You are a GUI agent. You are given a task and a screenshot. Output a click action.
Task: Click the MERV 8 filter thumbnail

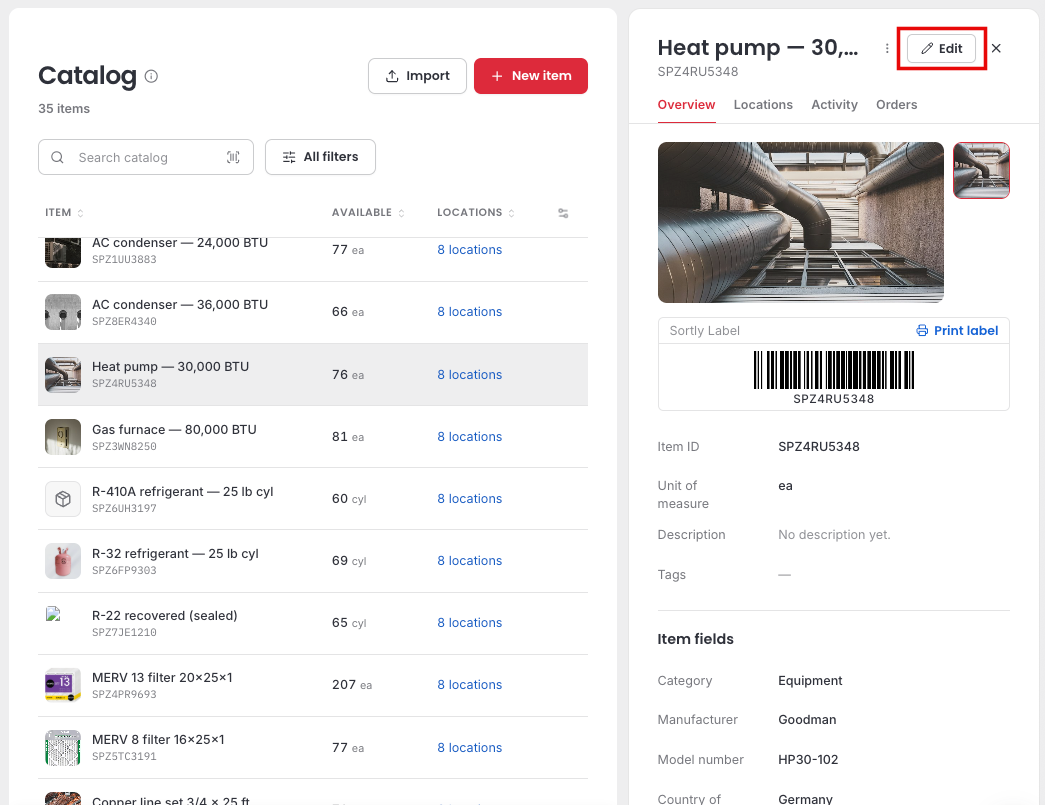pos(63,748)
